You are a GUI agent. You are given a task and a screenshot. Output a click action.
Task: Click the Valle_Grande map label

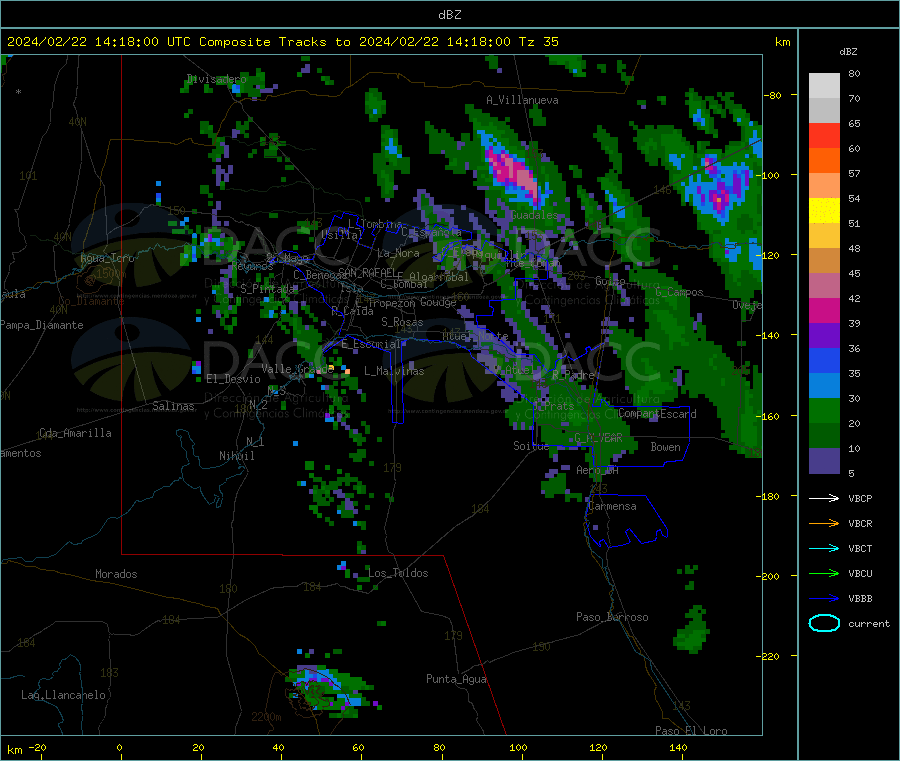coord(297,369)
